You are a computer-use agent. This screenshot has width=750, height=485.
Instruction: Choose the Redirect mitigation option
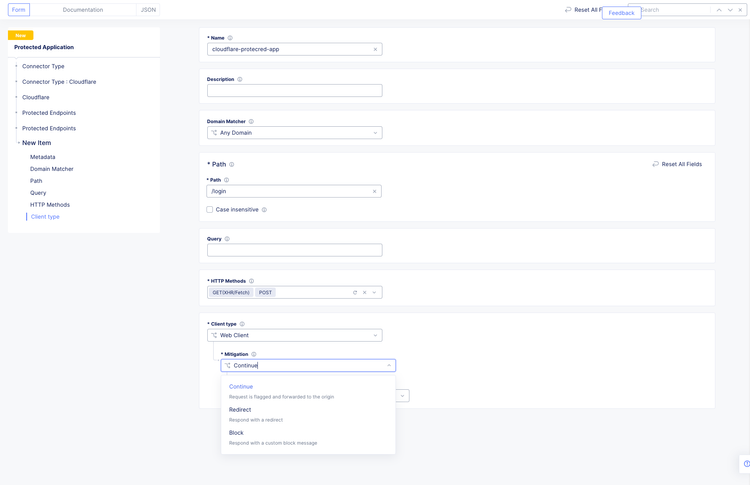240,410
